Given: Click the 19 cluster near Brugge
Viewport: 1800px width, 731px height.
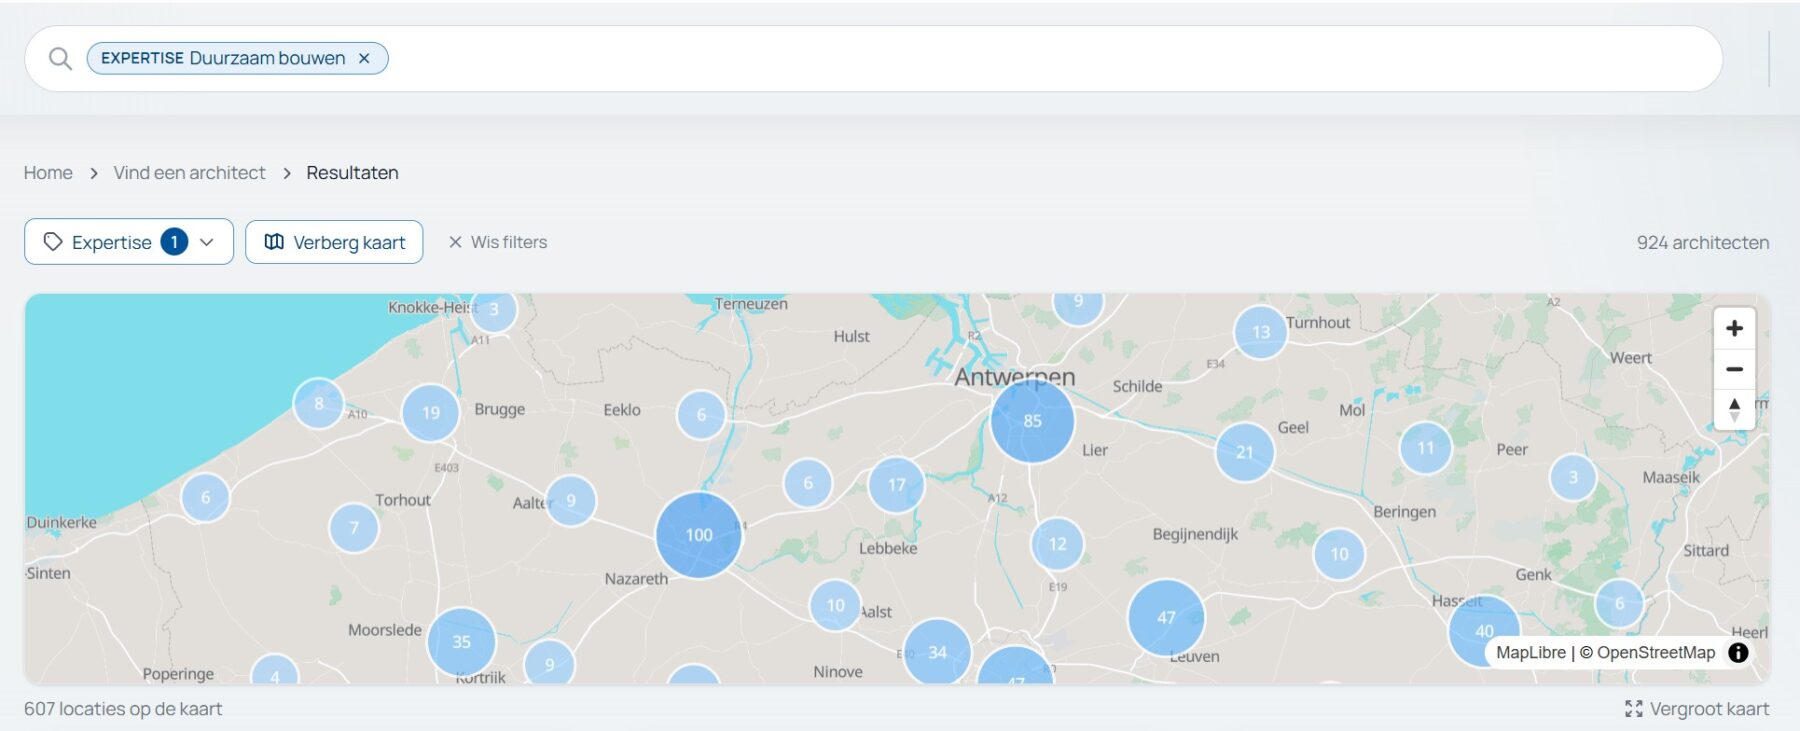Looking at the screenshot, I should point(430,413).
